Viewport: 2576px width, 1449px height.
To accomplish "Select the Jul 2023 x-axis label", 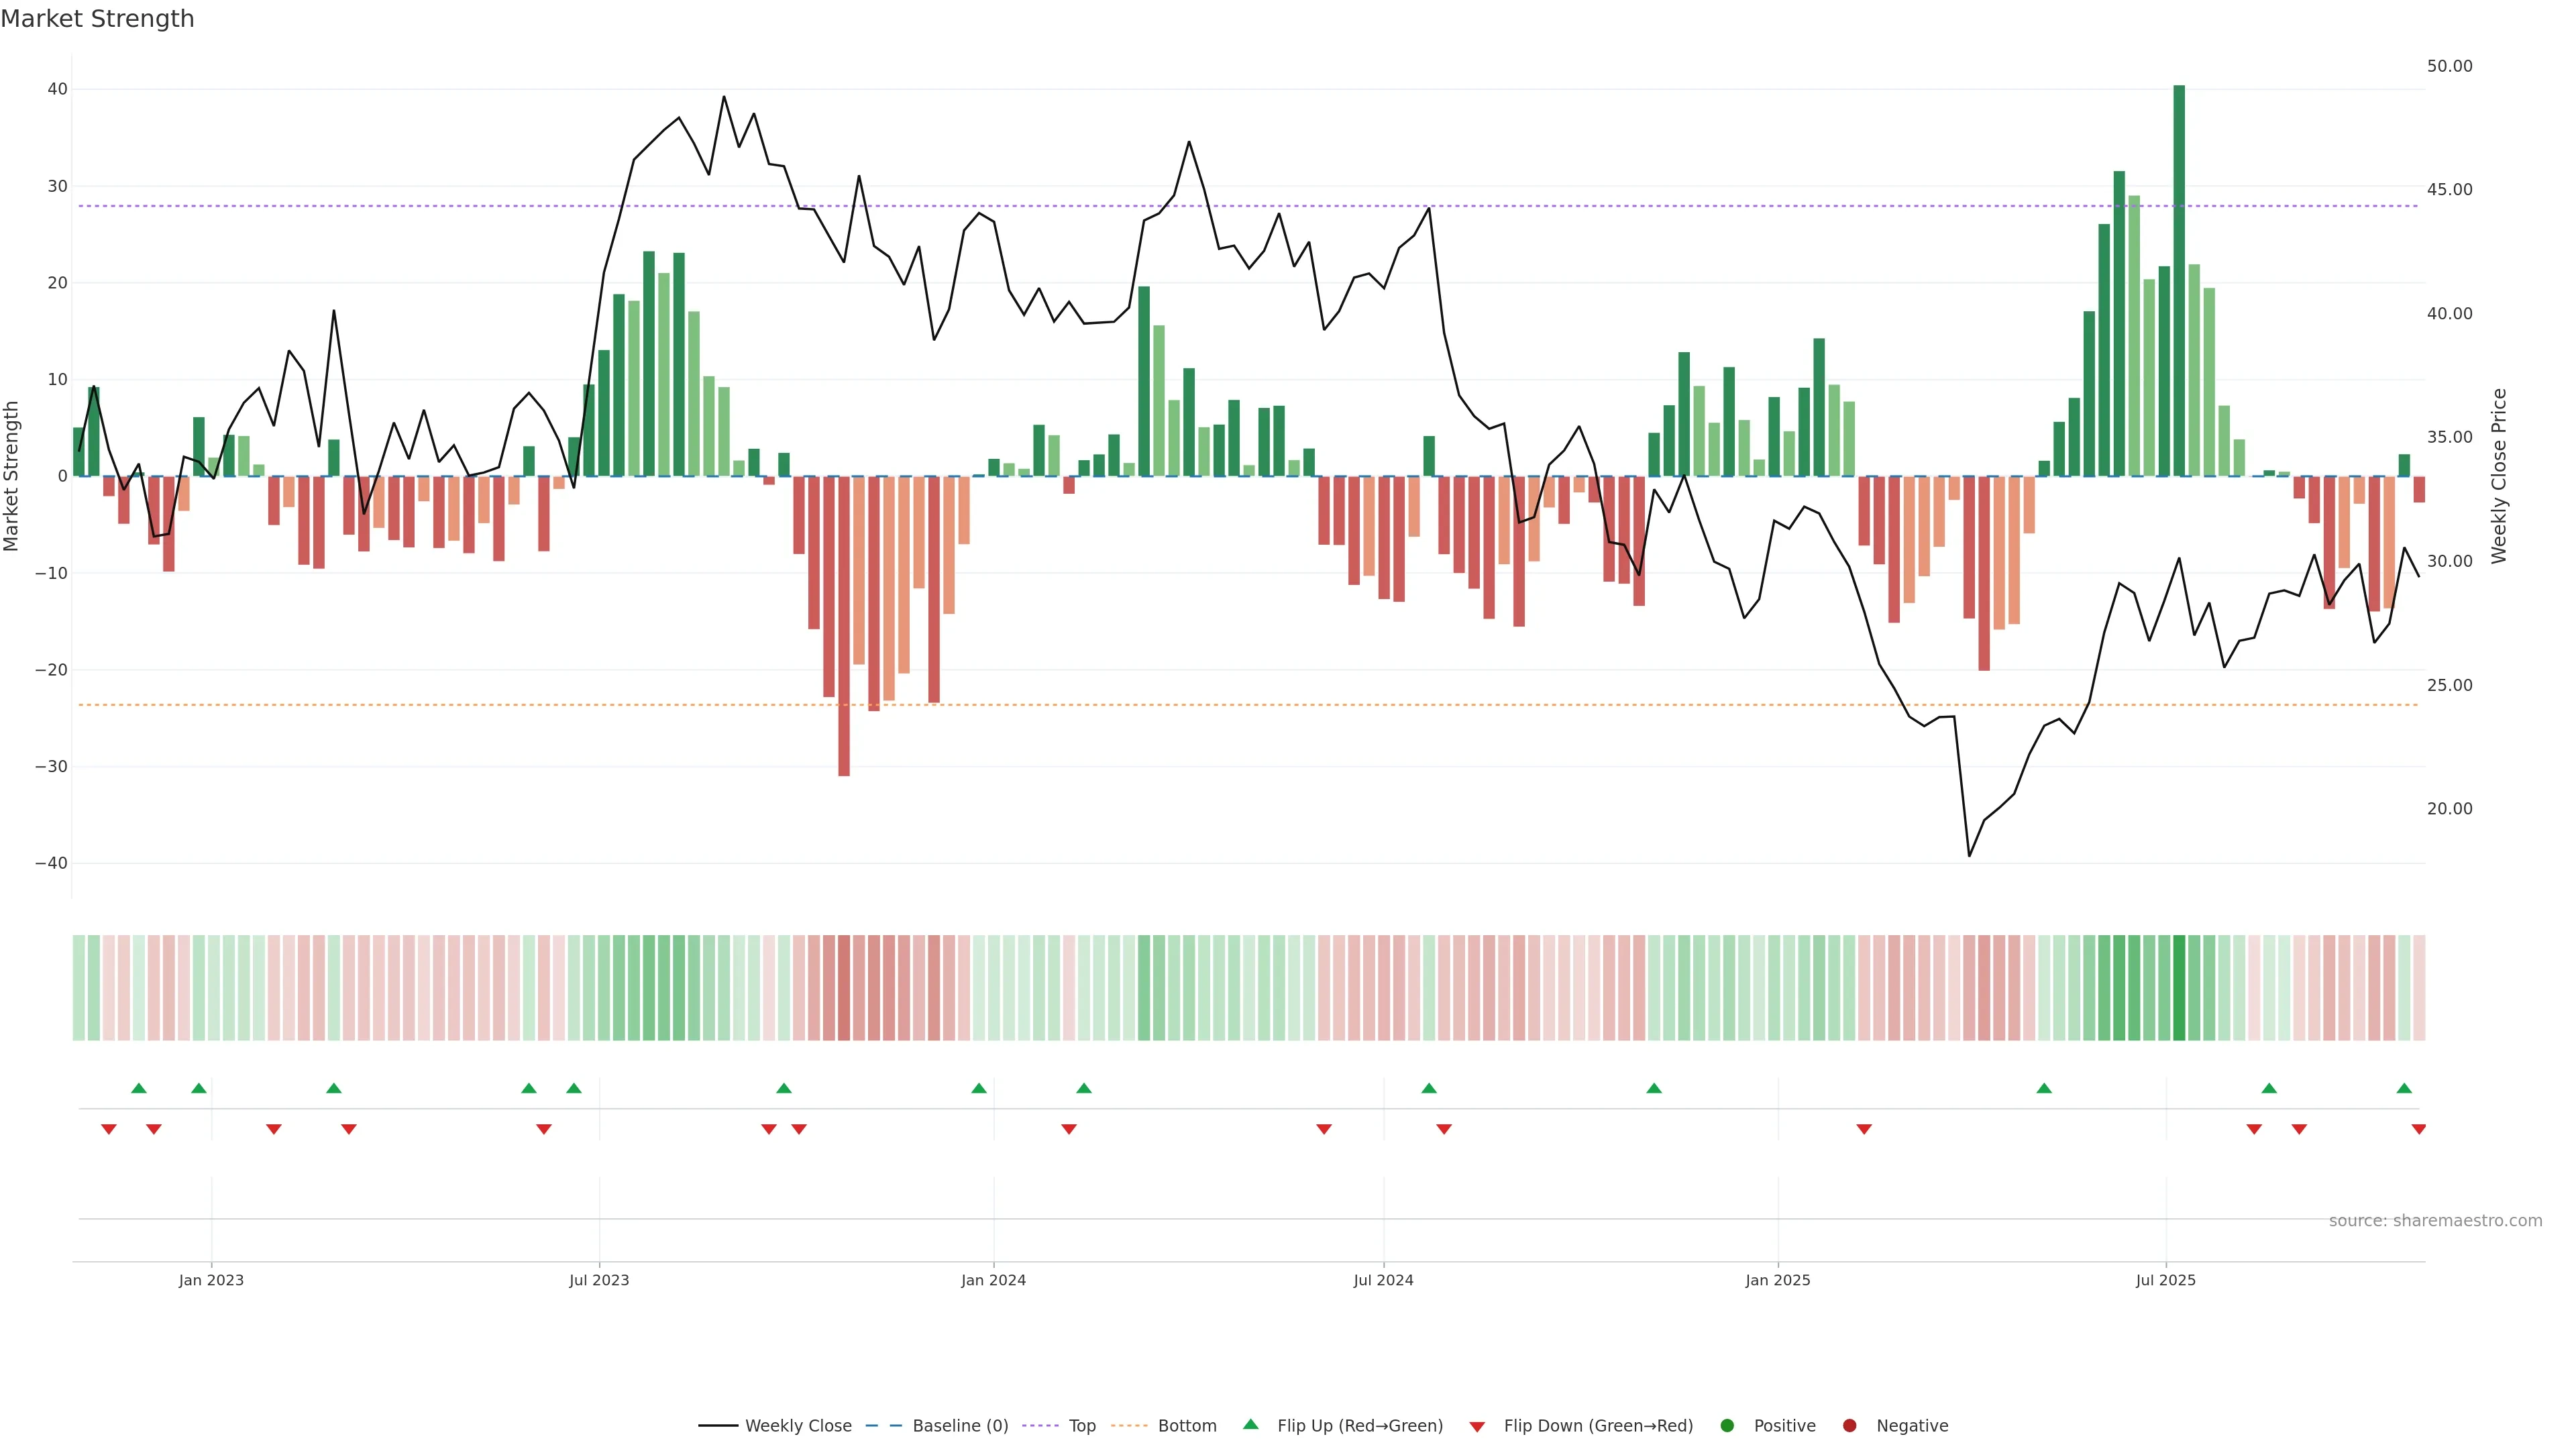I will click(599, 1280).
